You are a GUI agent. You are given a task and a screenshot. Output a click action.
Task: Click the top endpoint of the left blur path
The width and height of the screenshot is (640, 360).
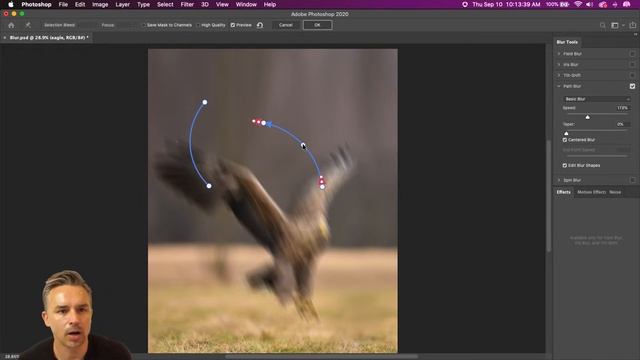[205, 102]
